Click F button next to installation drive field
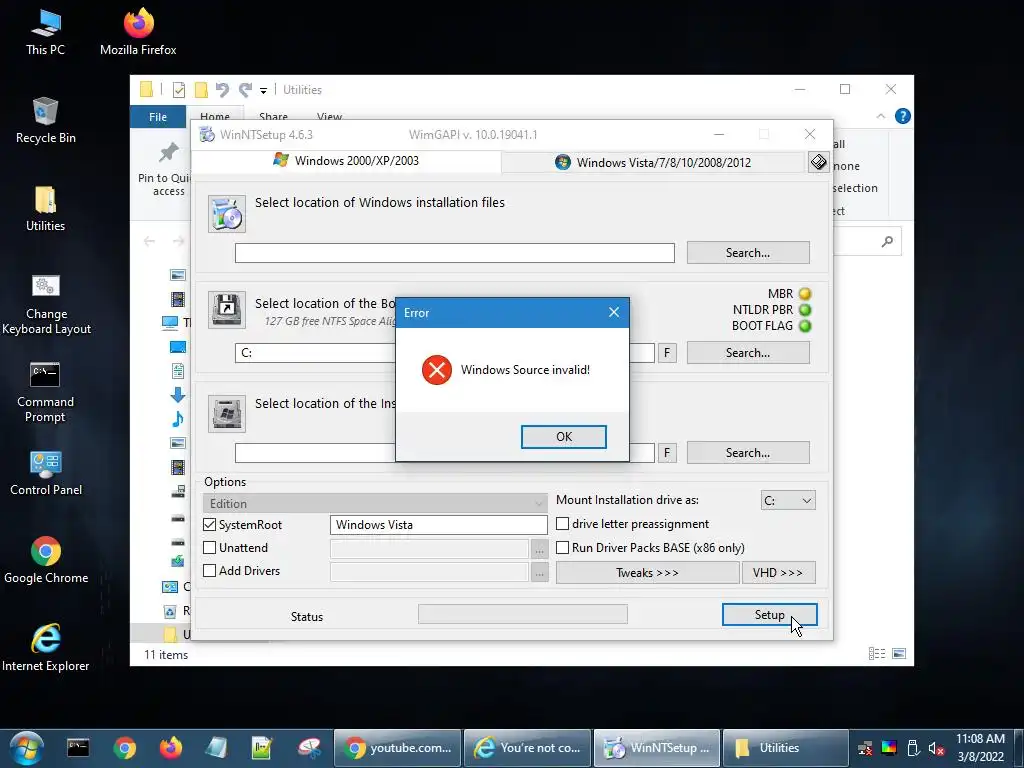Image resolution: width=1024 pixels, height=768 pixels. point(667,453)
